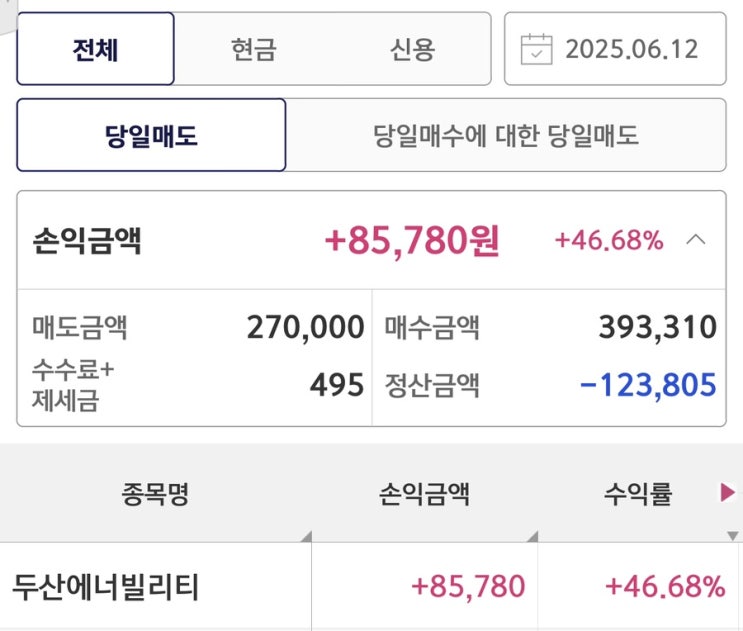Click the +46.68% summary return rate
This screenshot has height=631, width=743.
point(609,240)
